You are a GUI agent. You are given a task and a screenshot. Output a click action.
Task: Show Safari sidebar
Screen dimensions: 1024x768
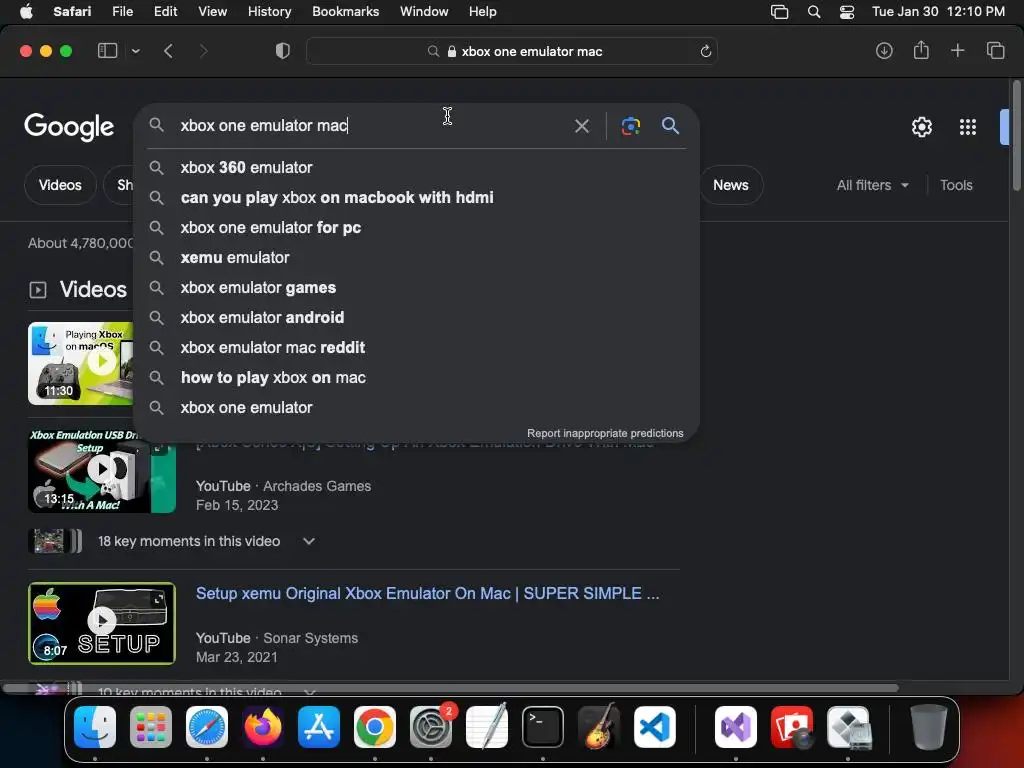click(x=107, y=51)
